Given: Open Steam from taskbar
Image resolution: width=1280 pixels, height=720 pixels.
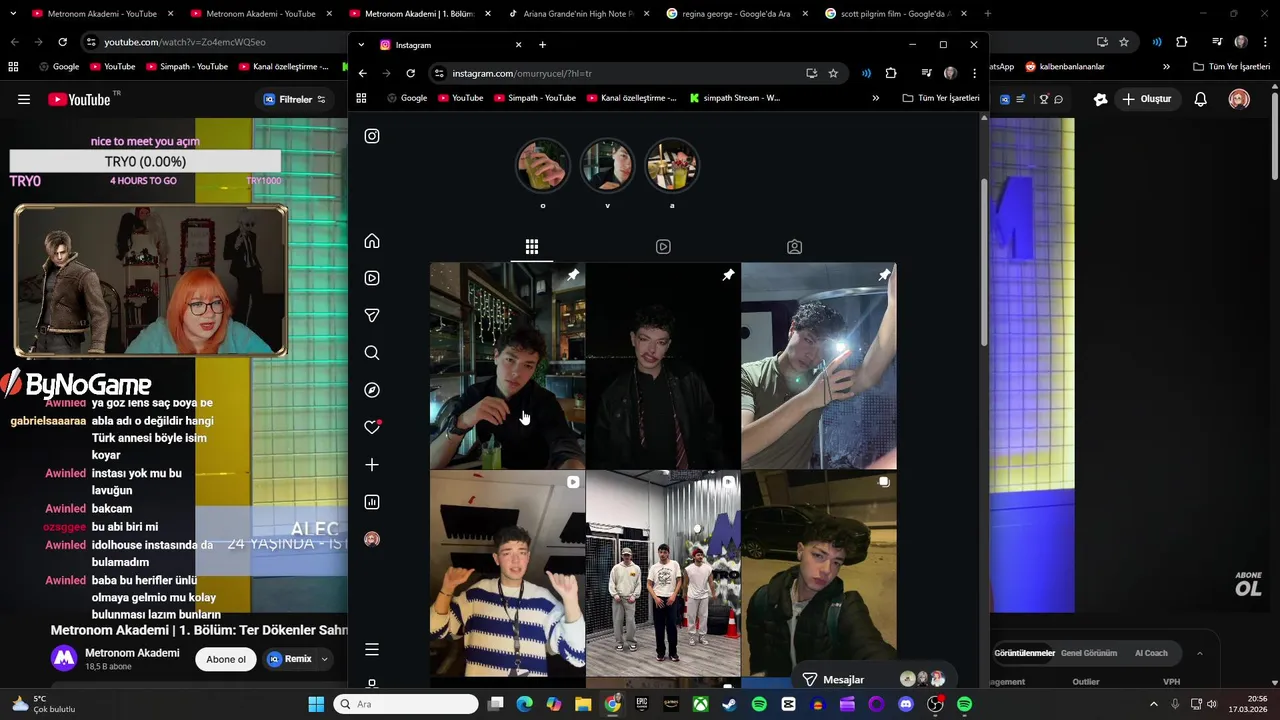Looking at the screenshot, I should (729, 704).
